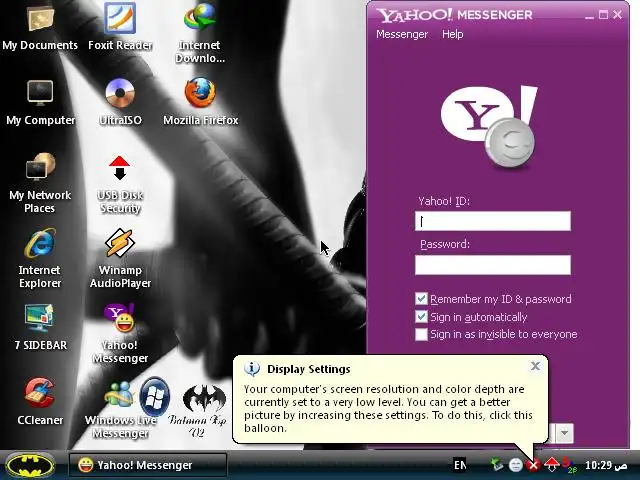Open the Messenger menu
Image resolution: width=640 pixels, height=480 pixels.
click(x=402, y=34)
